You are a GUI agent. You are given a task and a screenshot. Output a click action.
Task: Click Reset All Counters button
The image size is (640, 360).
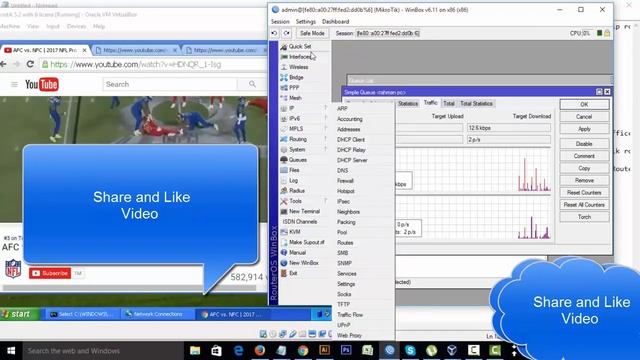coord(584,204)
